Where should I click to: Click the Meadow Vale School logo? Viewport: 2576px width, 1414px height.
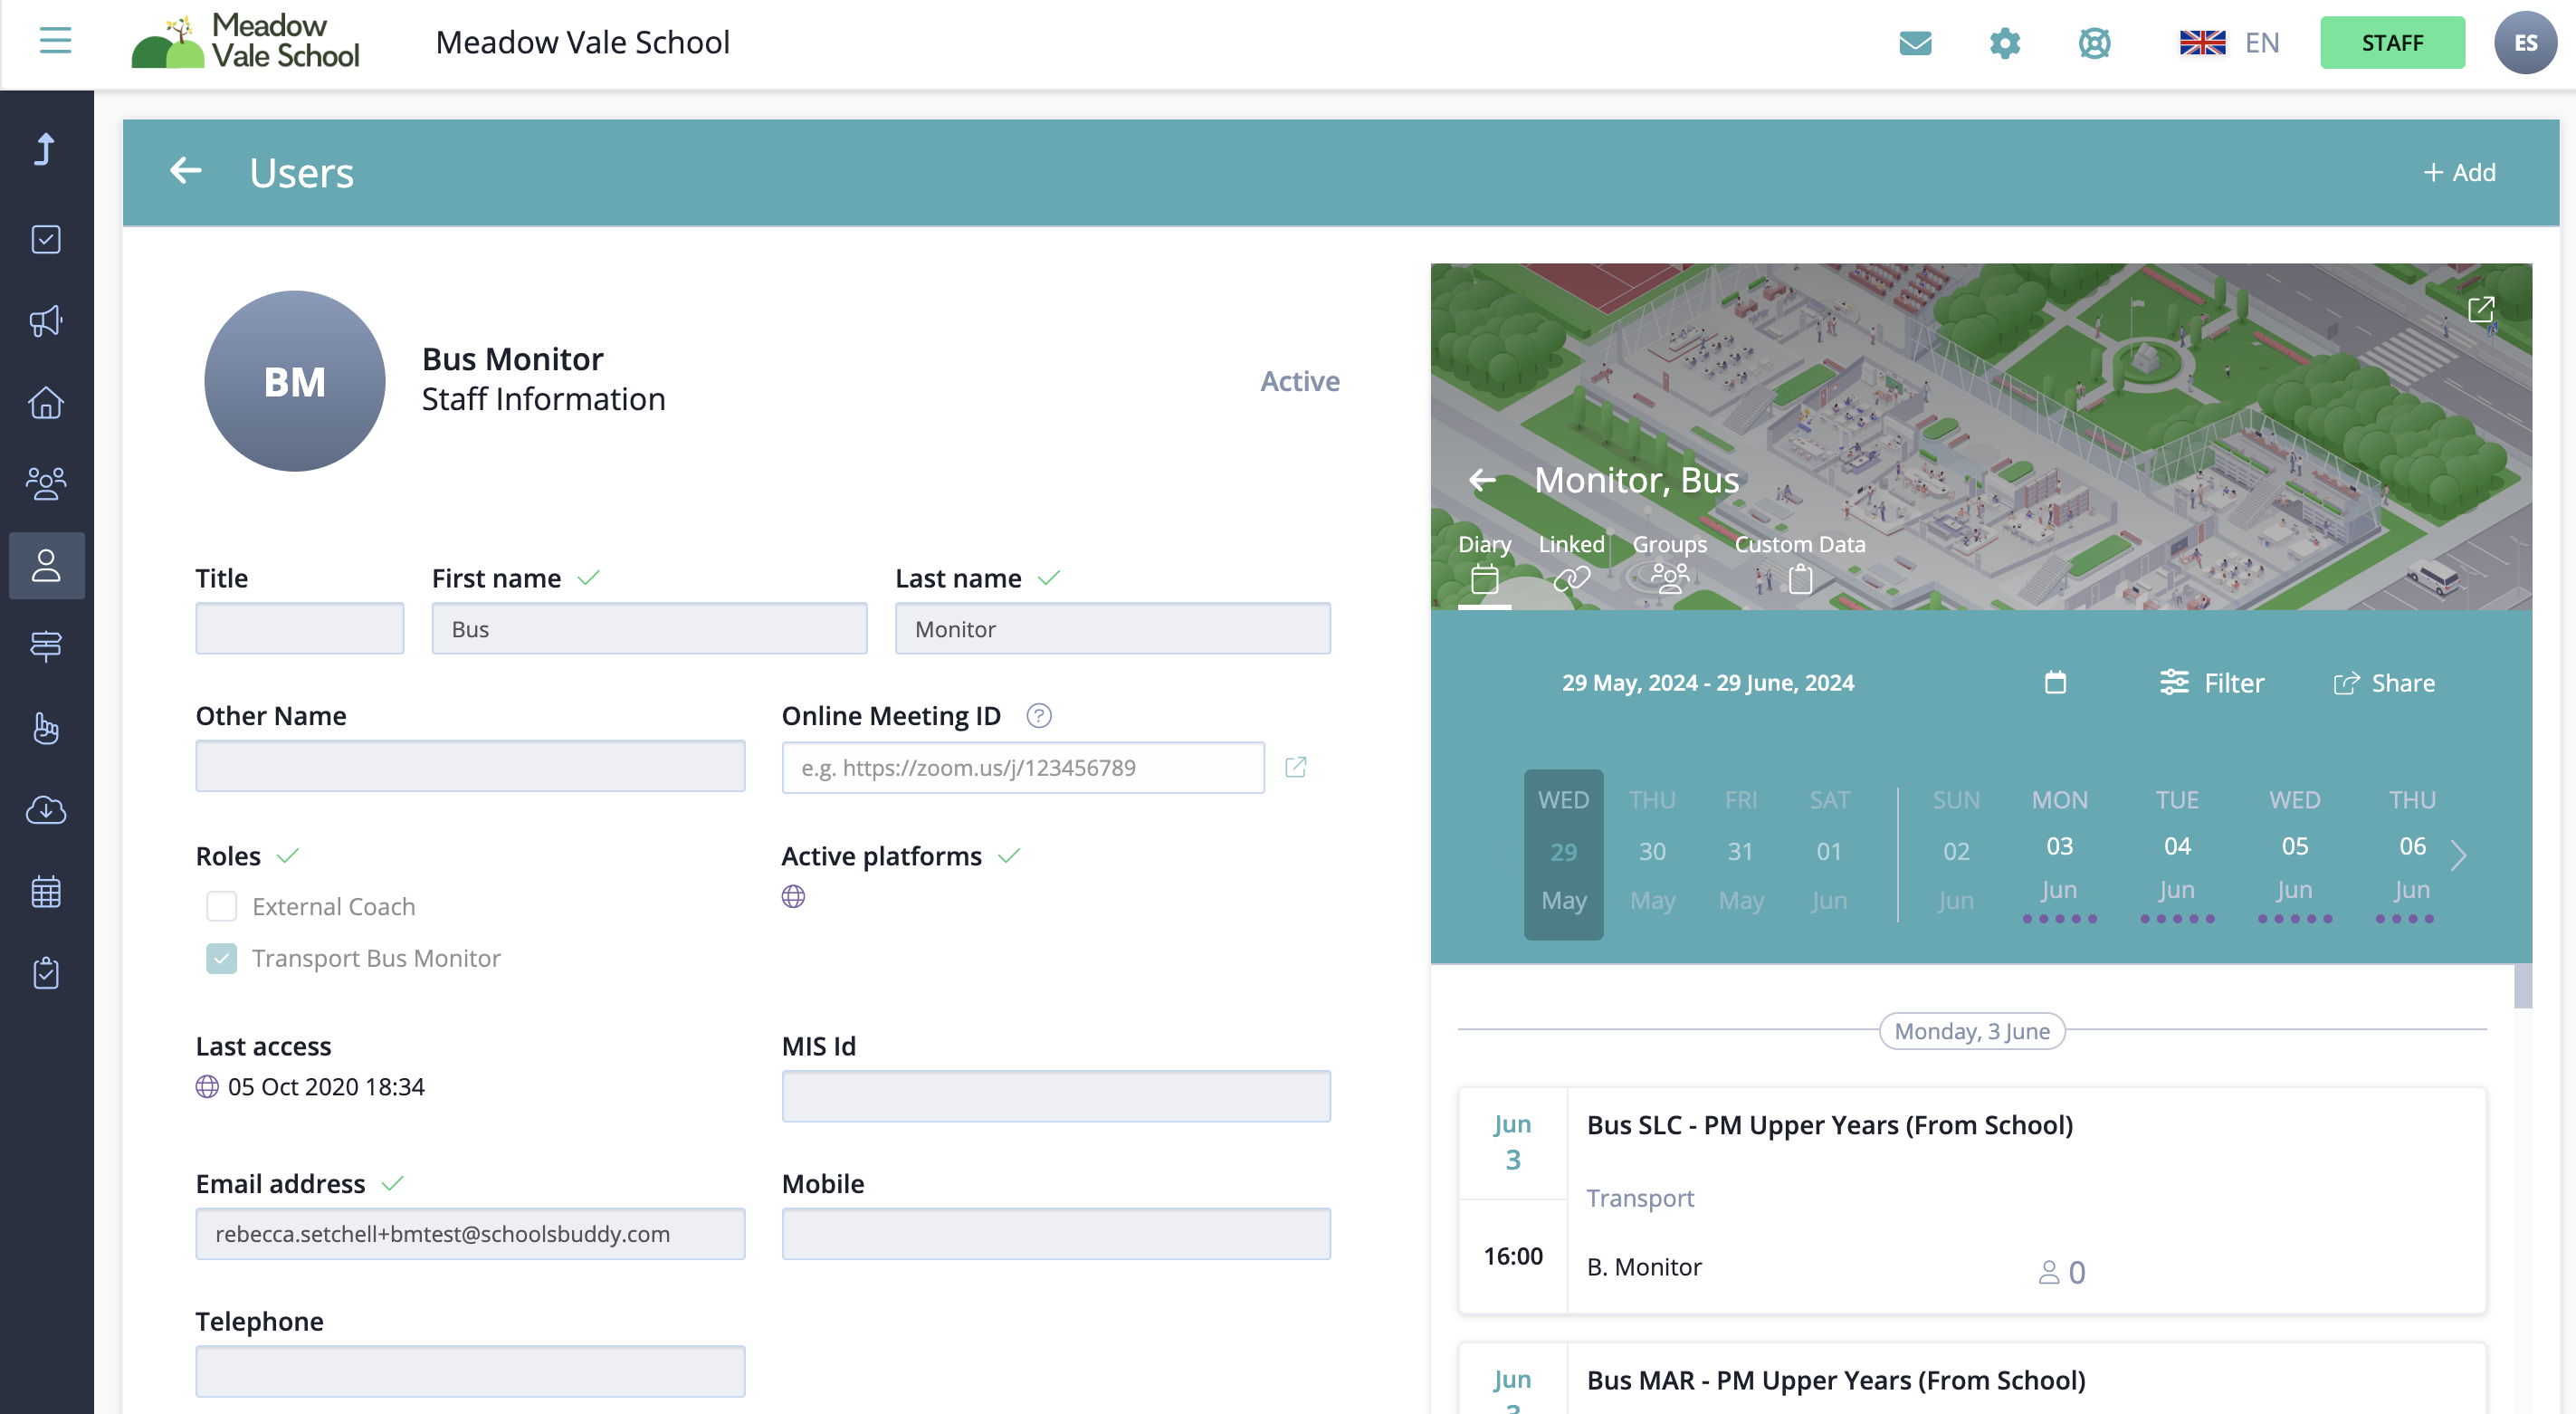245,42
